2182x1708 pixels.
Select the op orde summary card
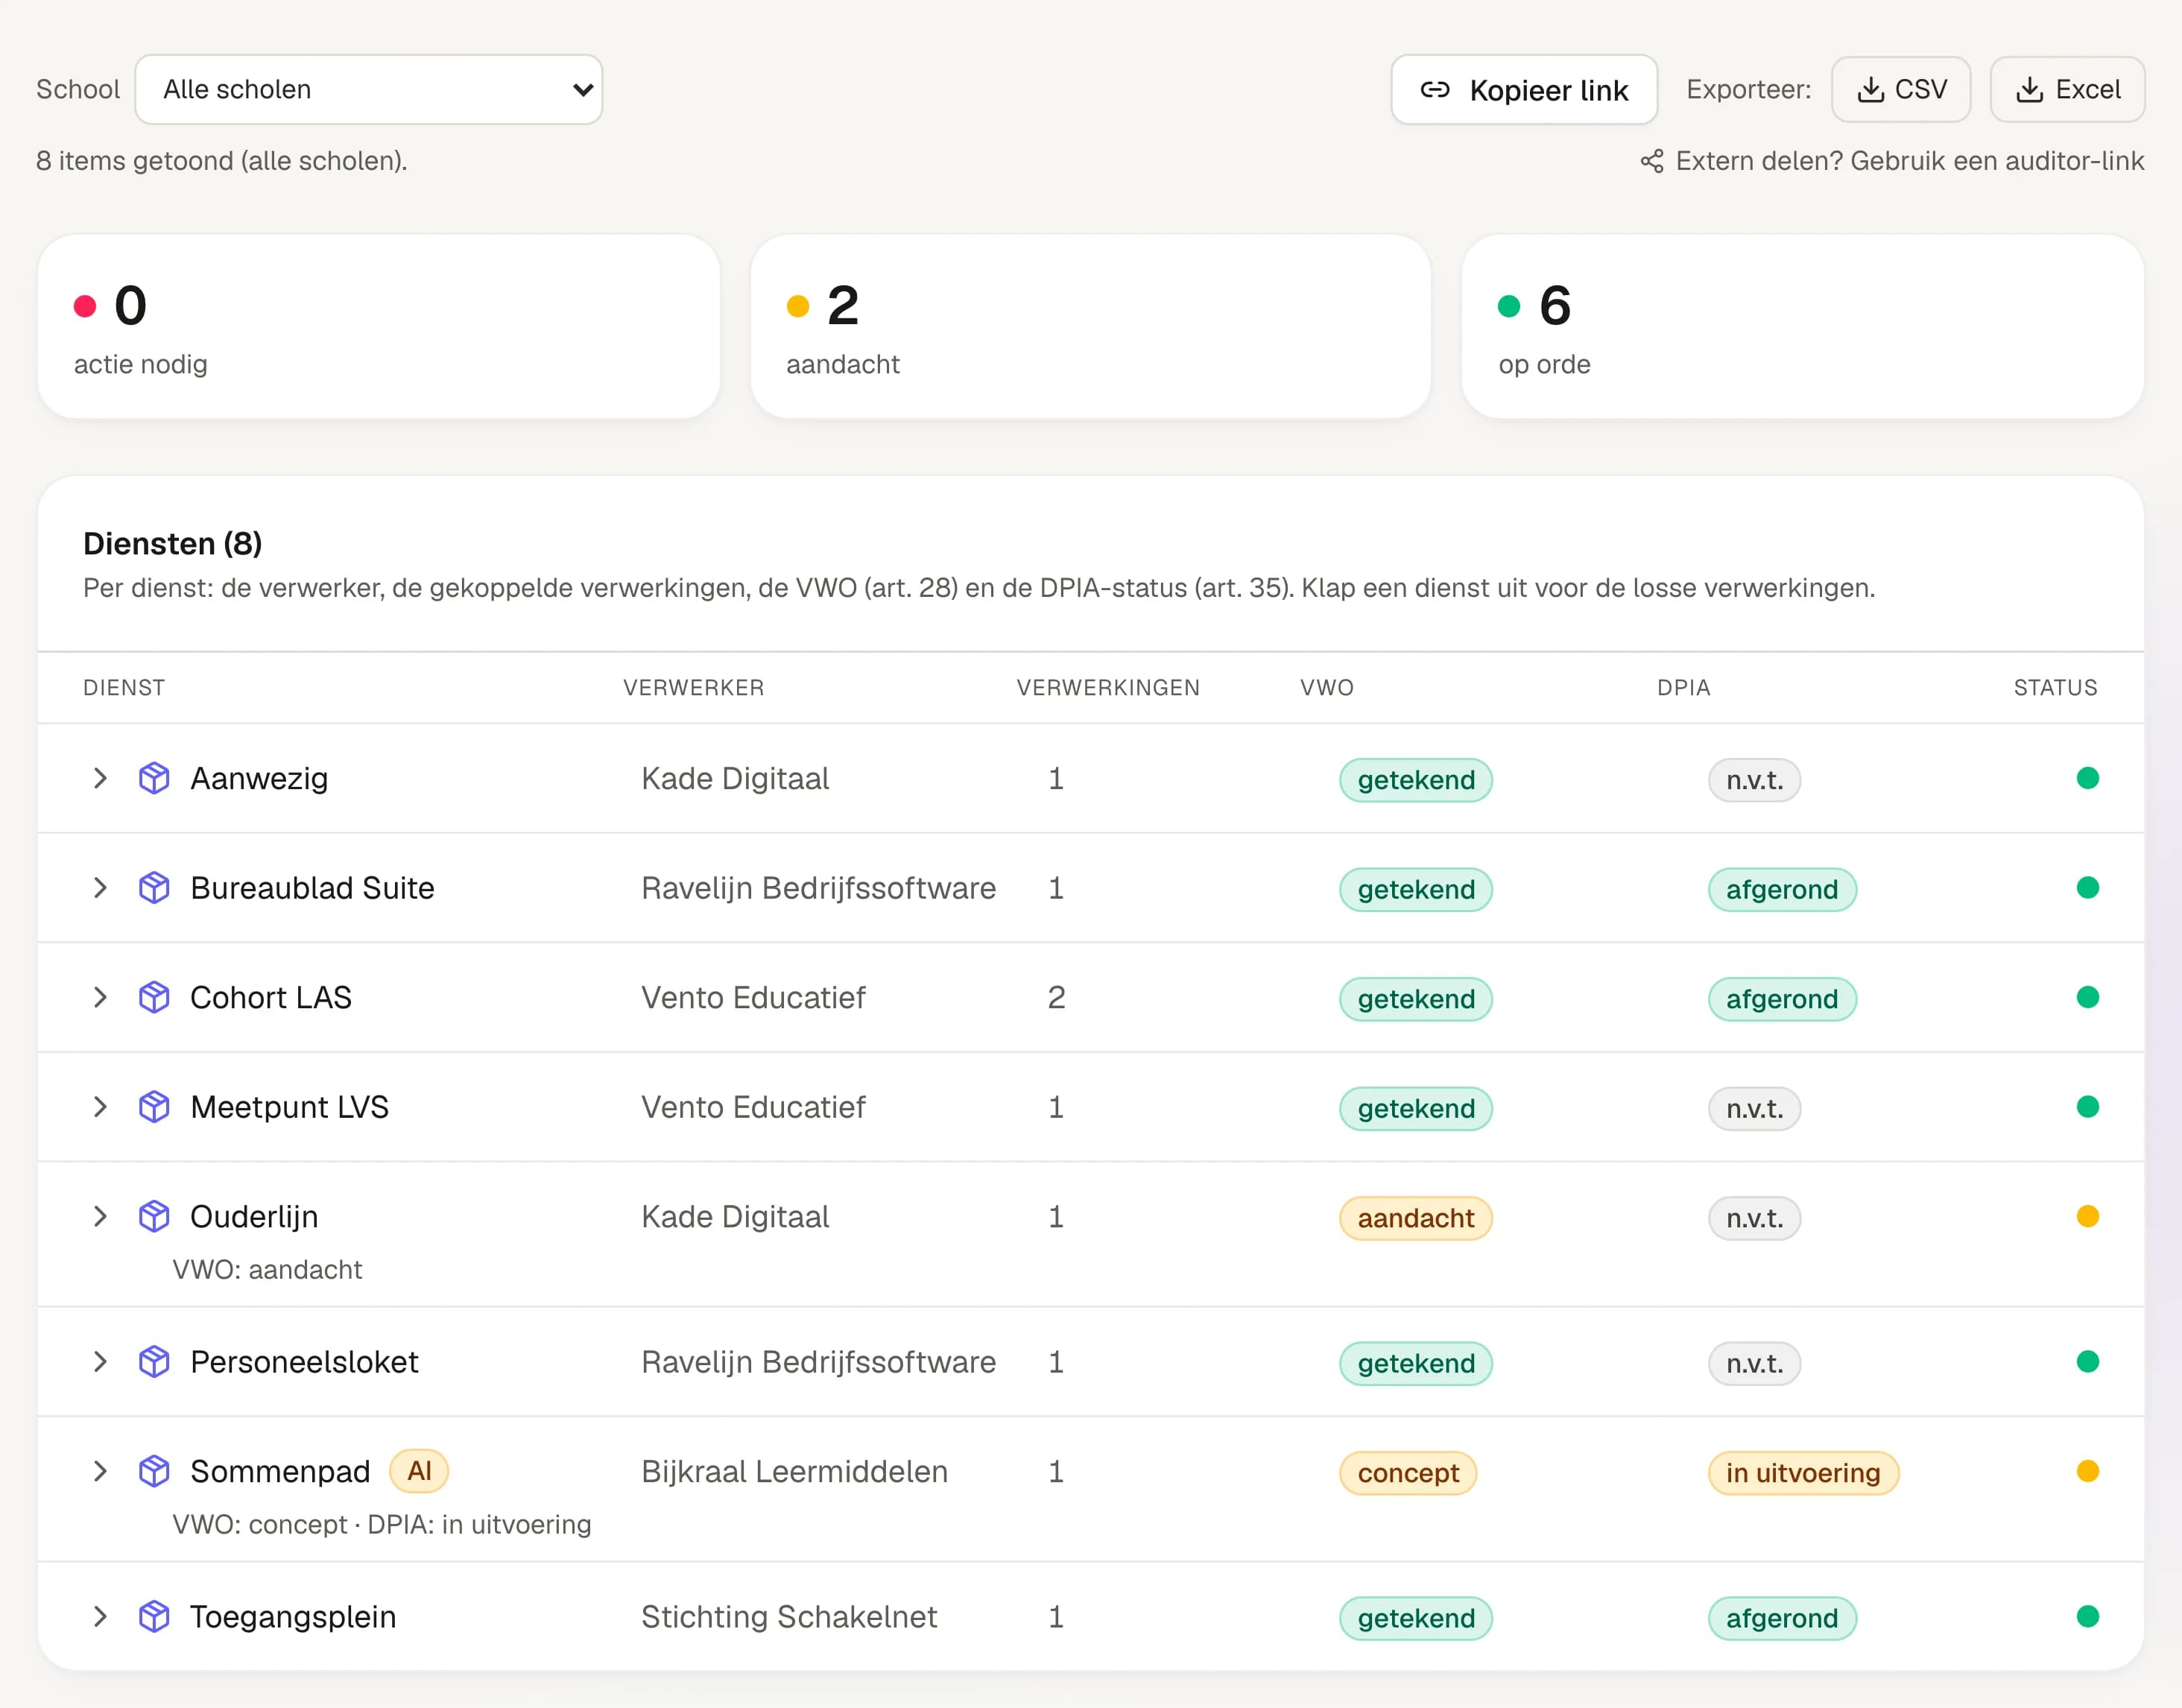[x=1803, y=327]
